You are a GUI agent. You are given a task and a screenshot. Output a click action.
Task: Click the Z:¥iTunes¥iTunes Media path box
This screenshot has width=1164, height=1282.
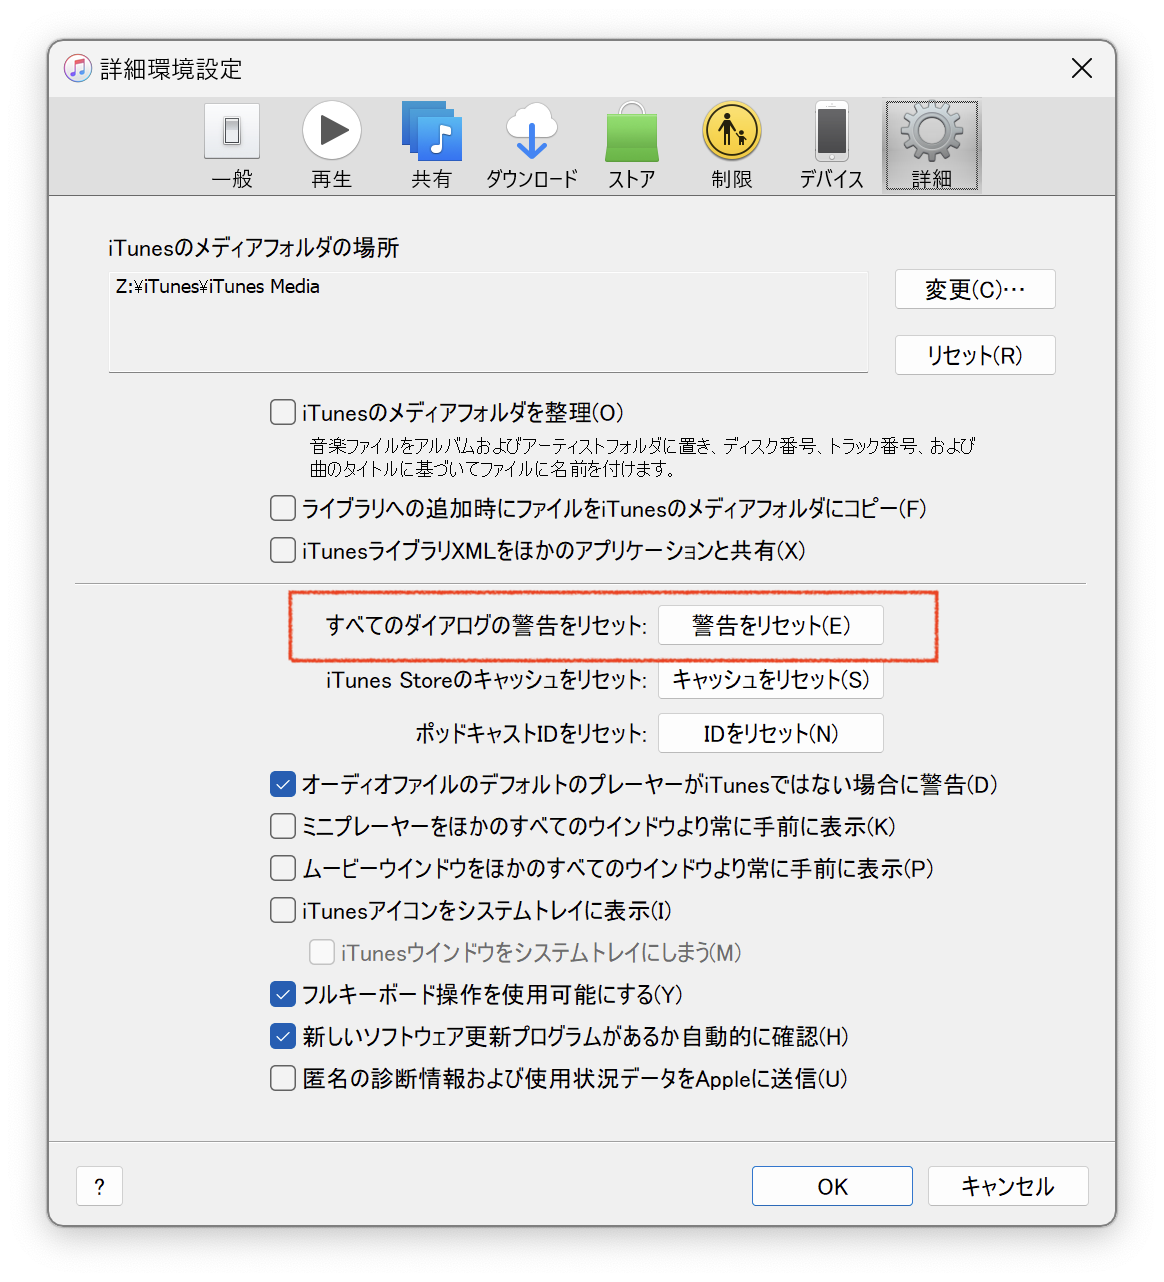488,322
